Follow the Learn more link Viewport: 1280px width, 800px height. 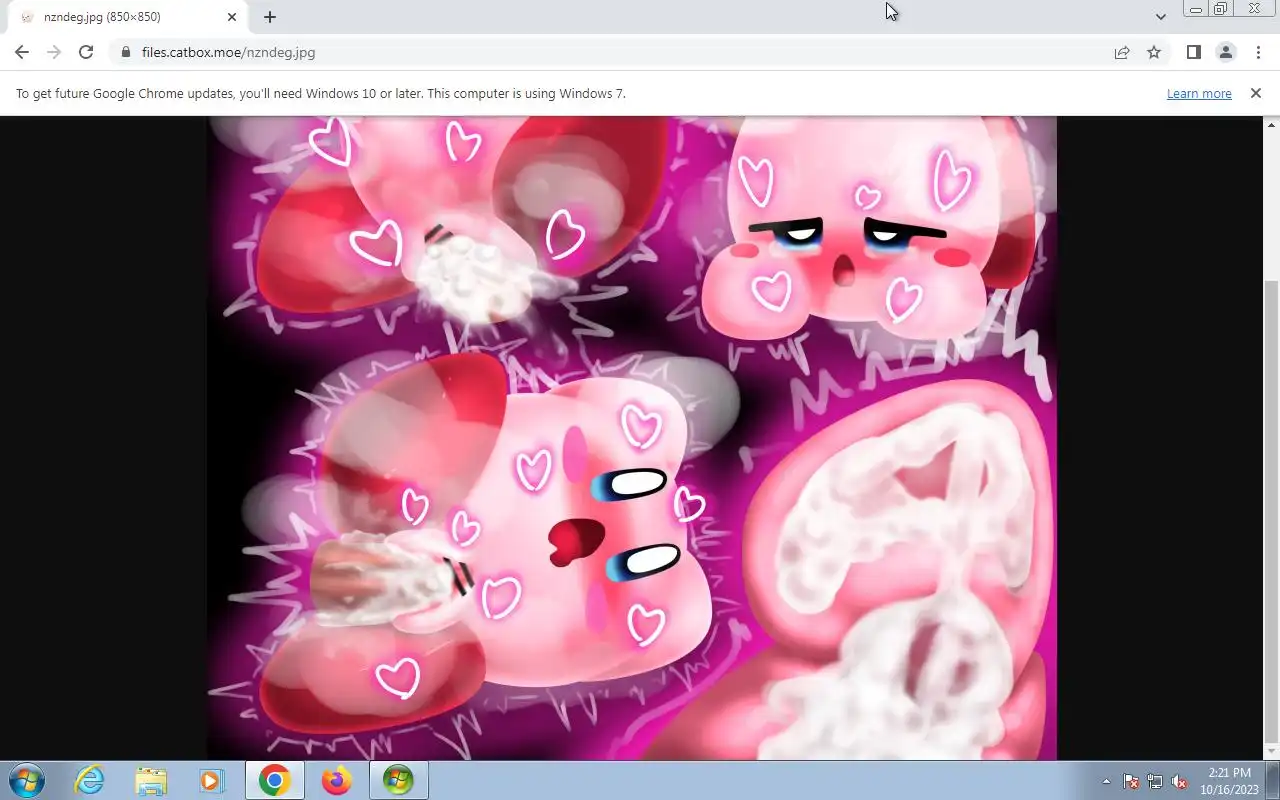click(1199, 93)
